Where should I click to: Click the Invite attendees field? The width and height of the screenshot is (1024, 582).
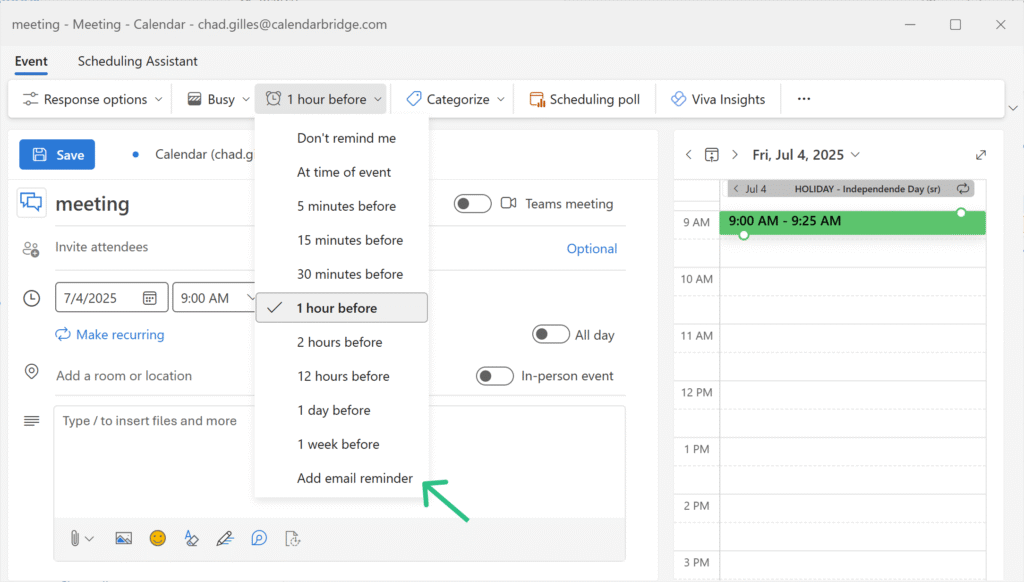154,247
